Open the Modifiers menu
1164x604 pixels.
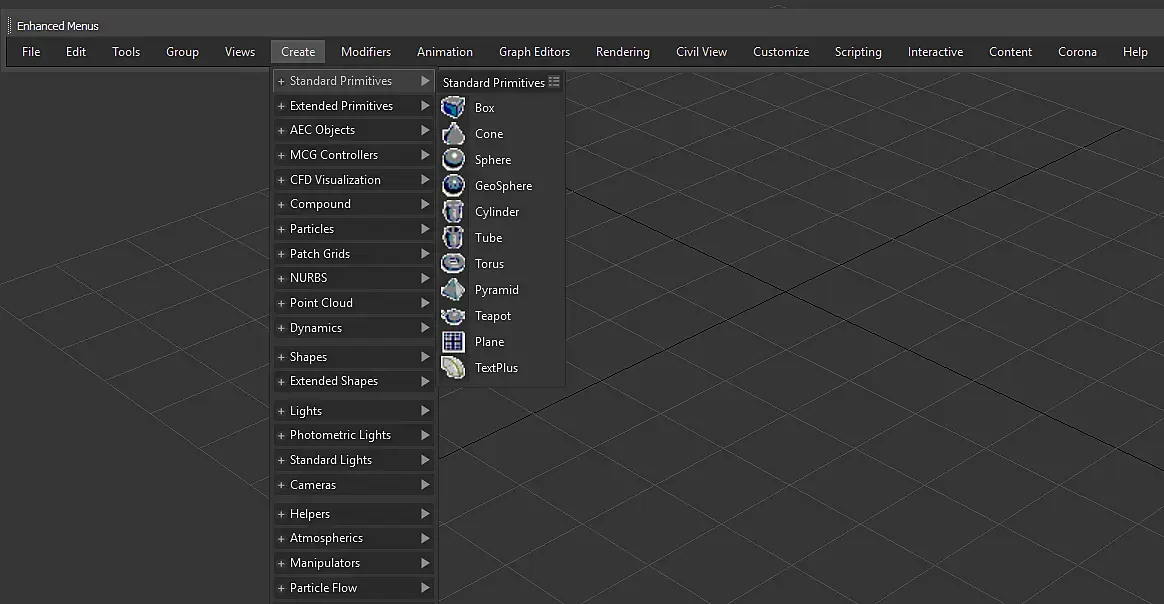pos(366,52)
